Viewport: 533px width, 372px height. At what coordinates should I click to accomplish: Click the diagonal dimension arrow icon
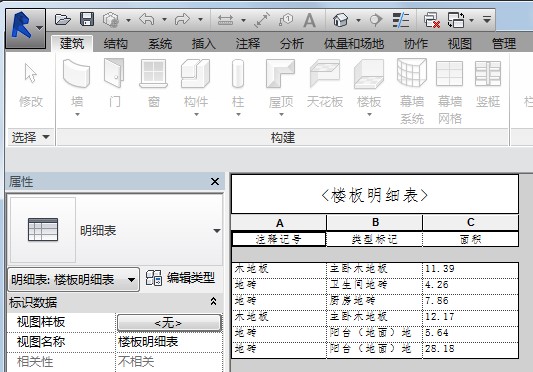262,20
